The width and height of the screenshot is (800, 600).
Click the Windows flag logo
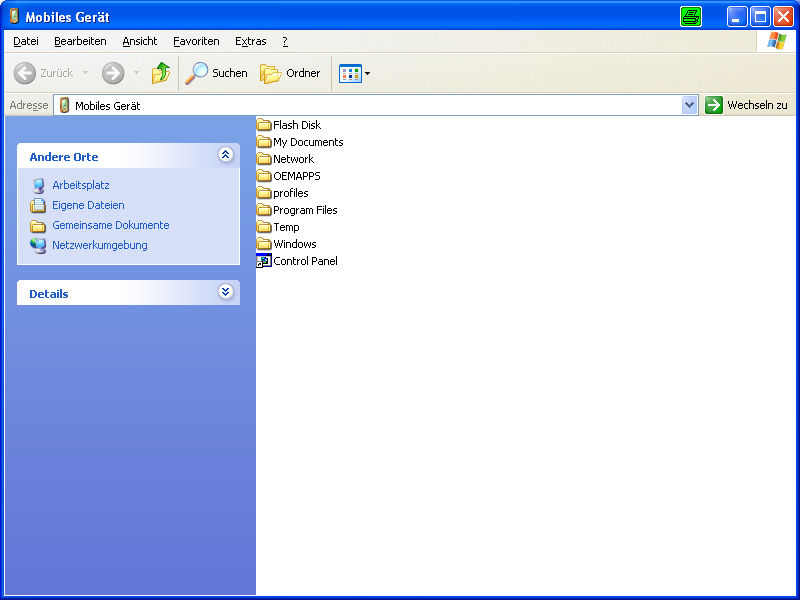point(777,41)
